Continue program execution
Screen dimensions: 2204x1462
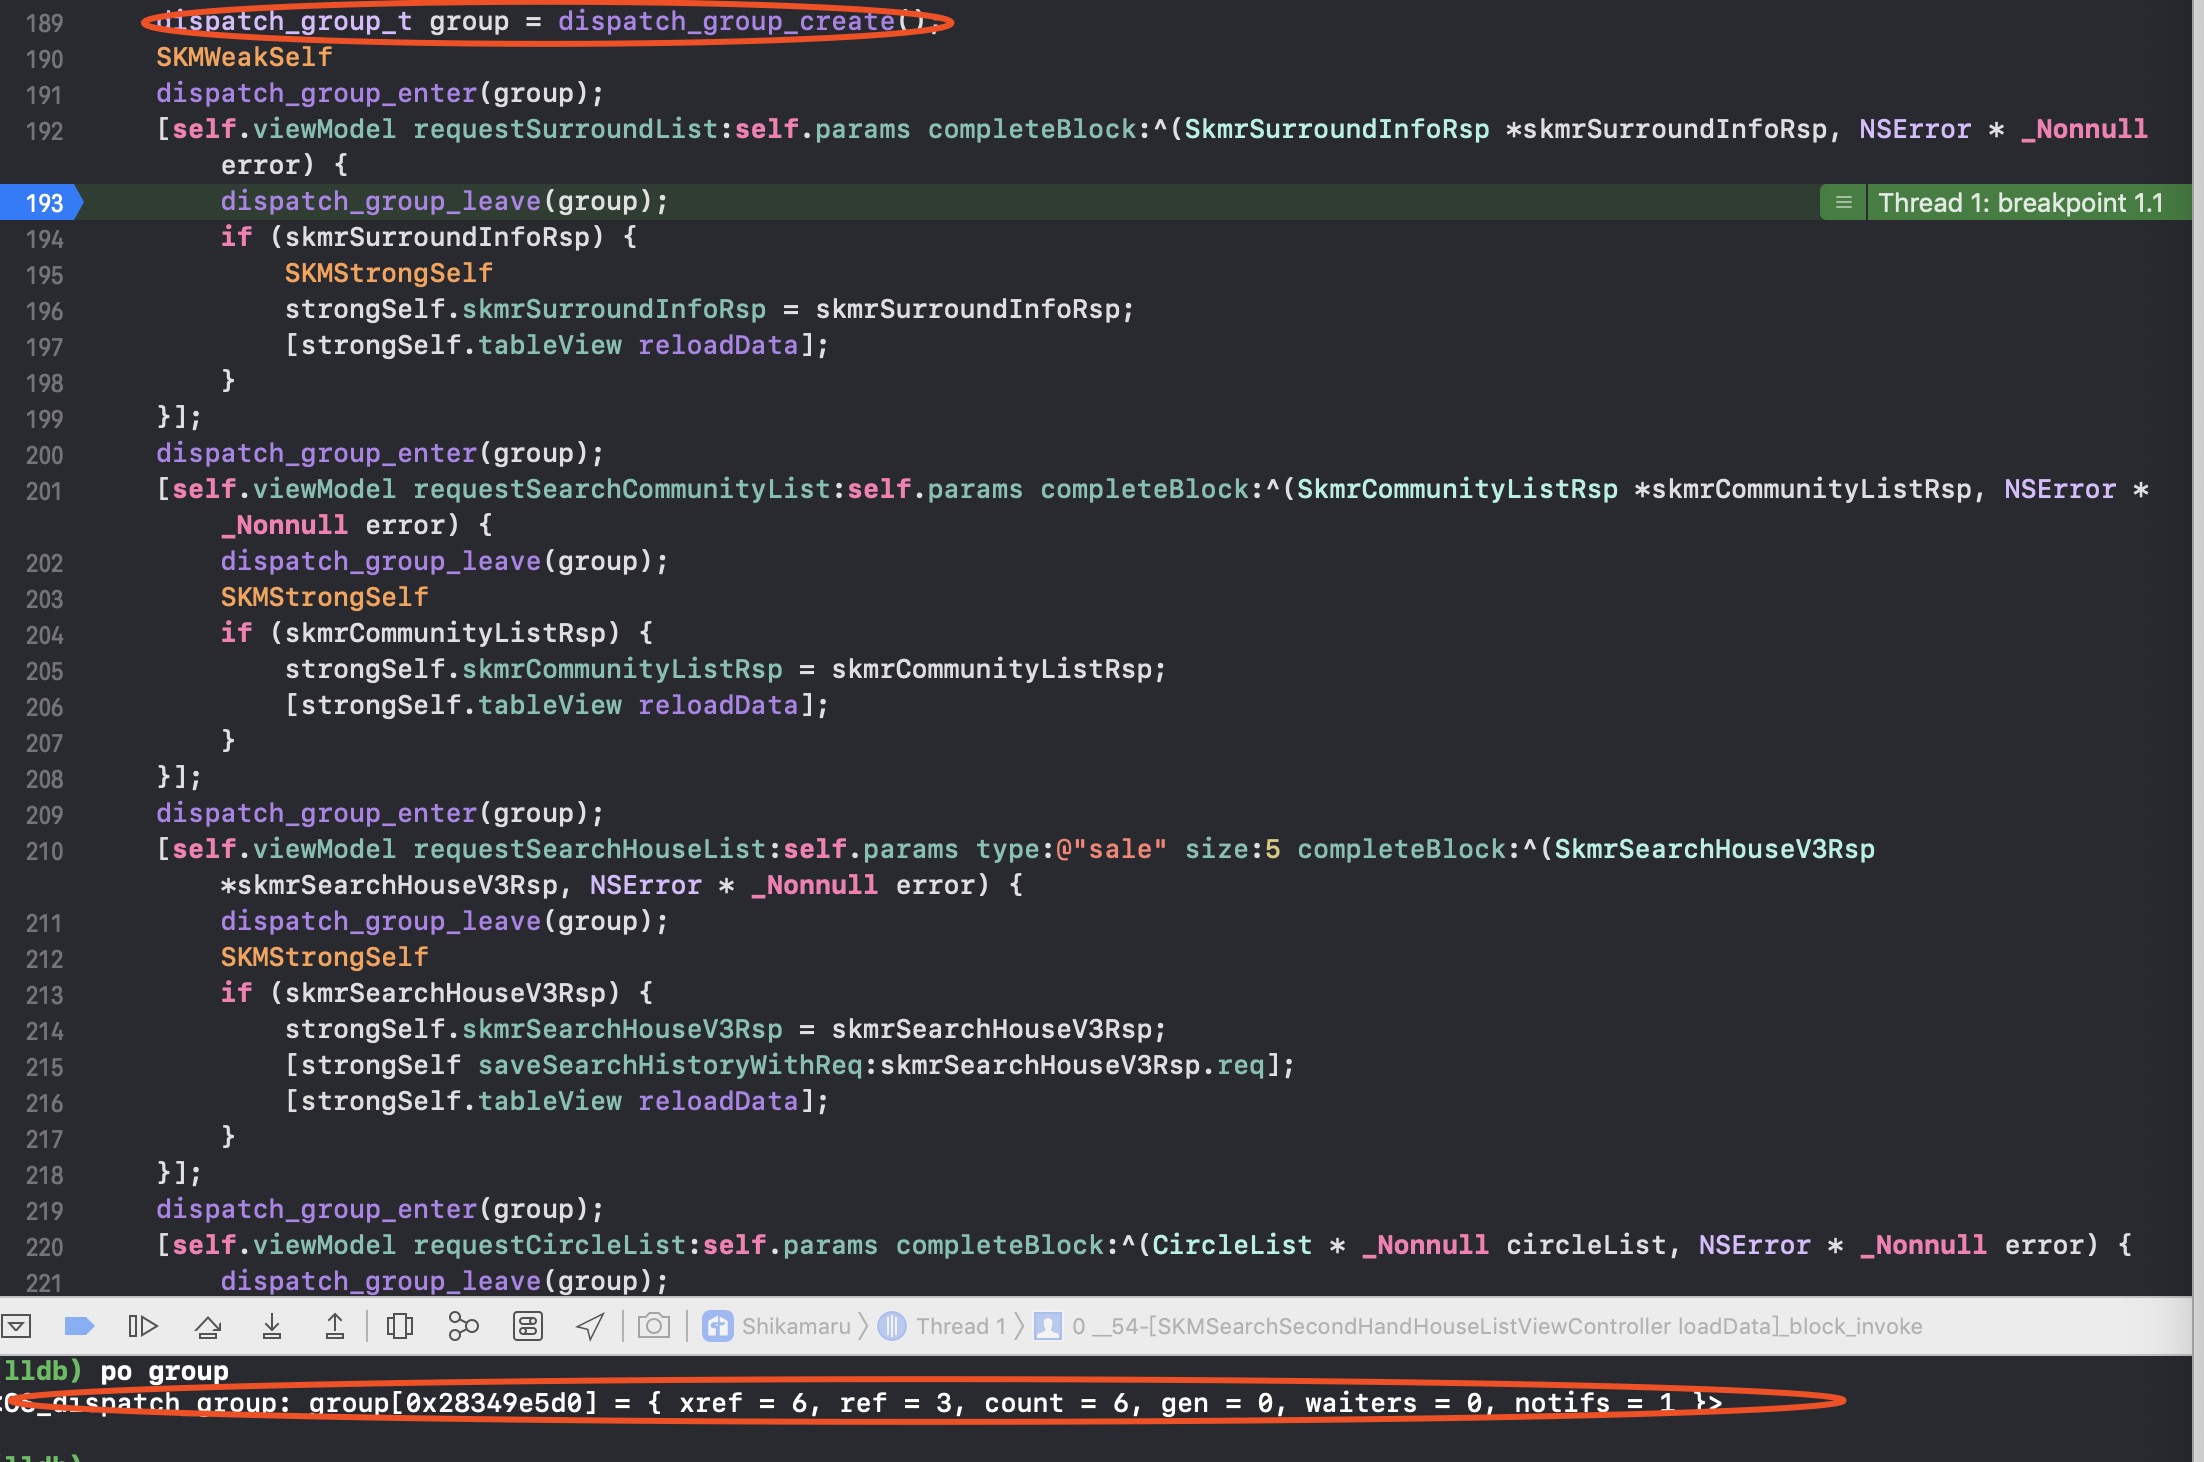pos(143,1327)
